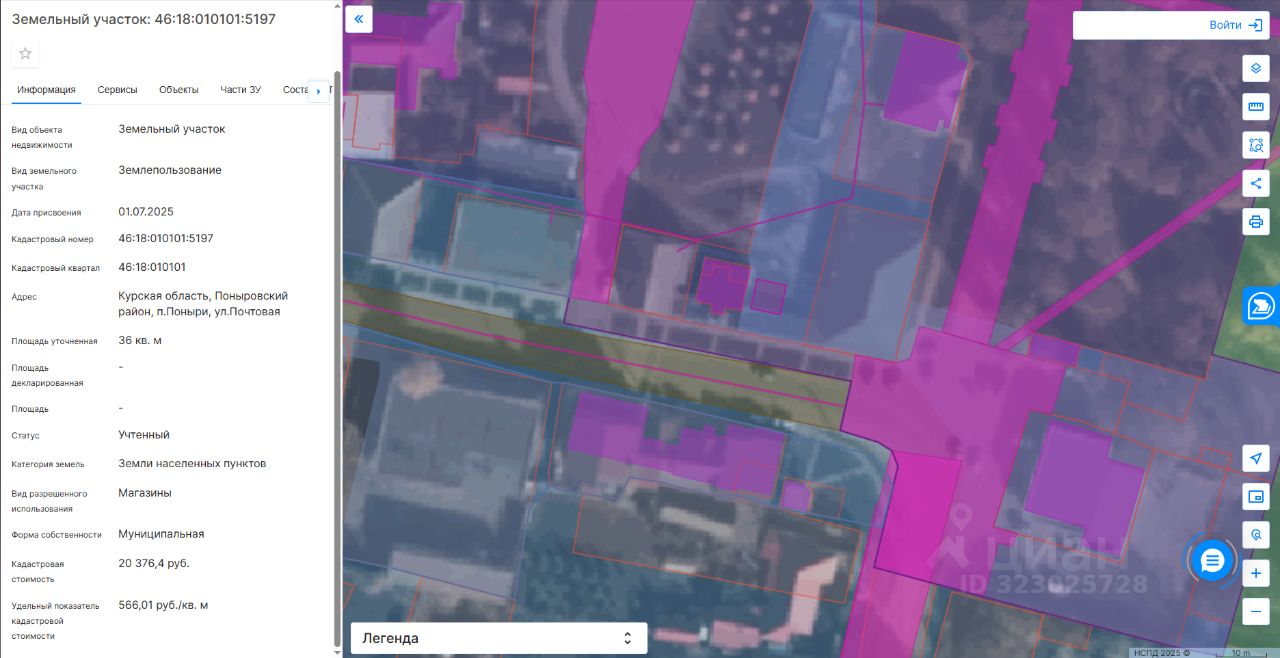Screen dimensions: 1280x658
Task: Click the map location search icon
Action: pyautogui.click(x=1256, y=535)
